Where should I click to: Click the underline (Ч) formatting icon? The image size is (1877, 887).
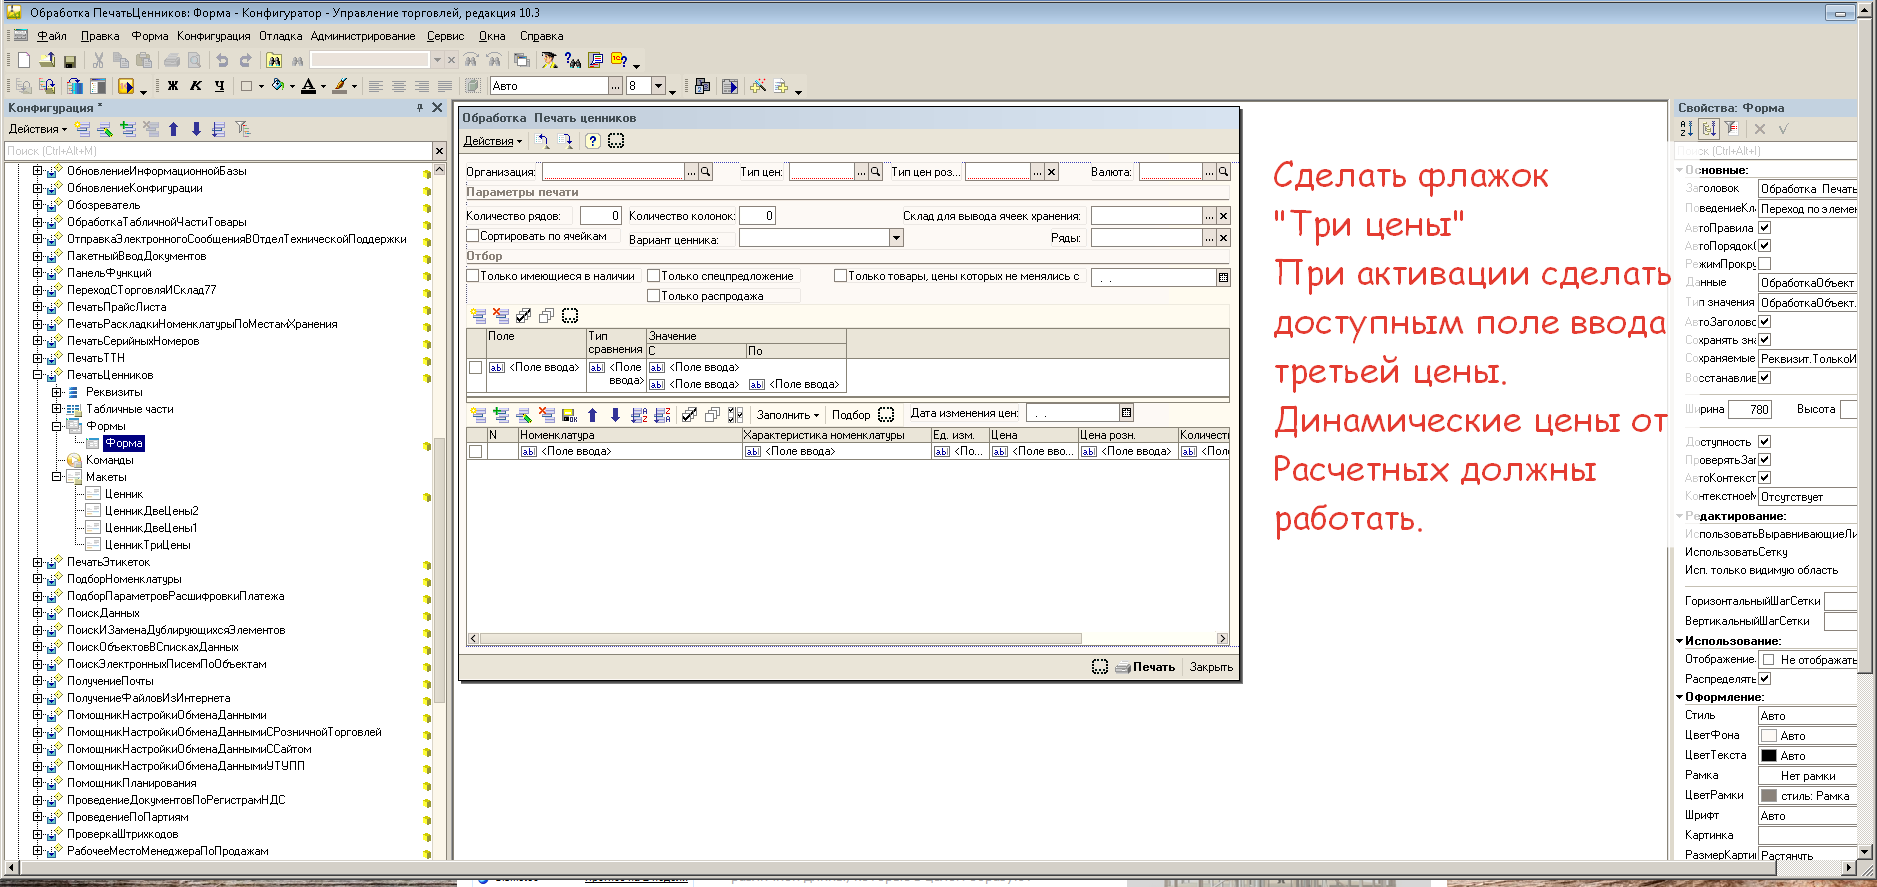219,87
